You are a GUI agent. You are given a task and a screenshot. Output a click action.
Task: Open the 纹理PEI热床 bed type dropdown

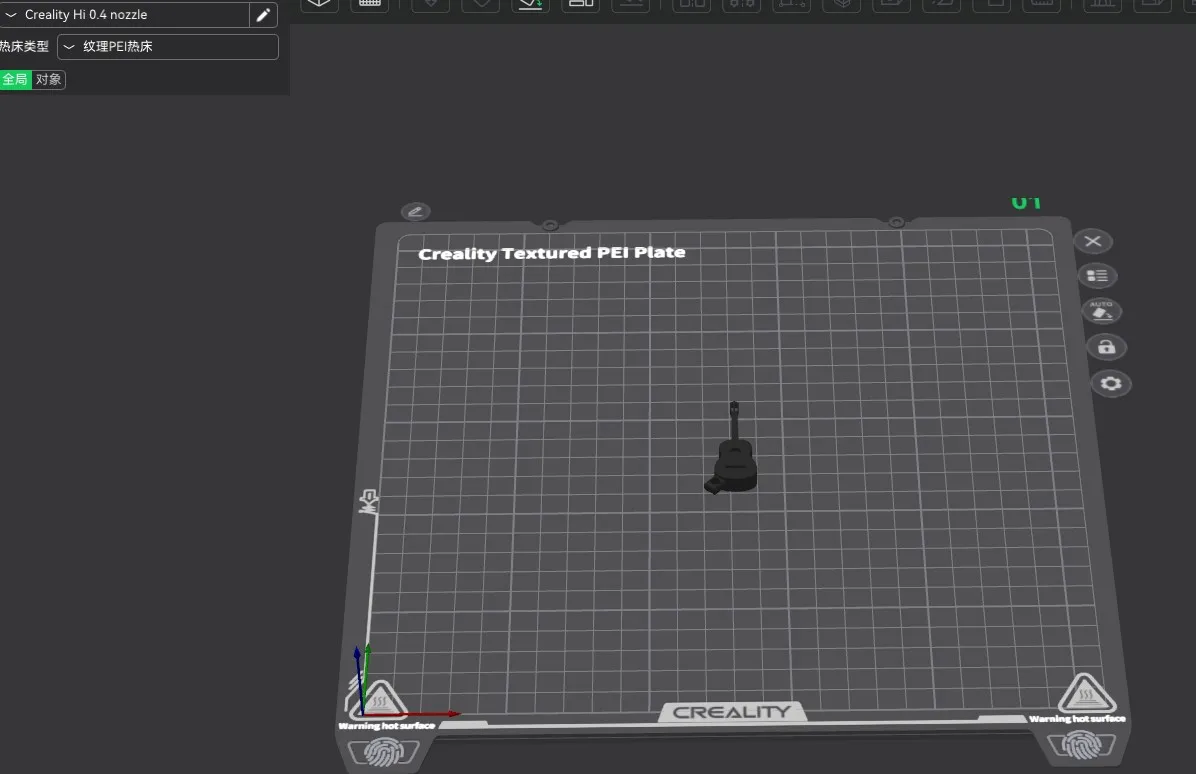[x=168, y=47]
